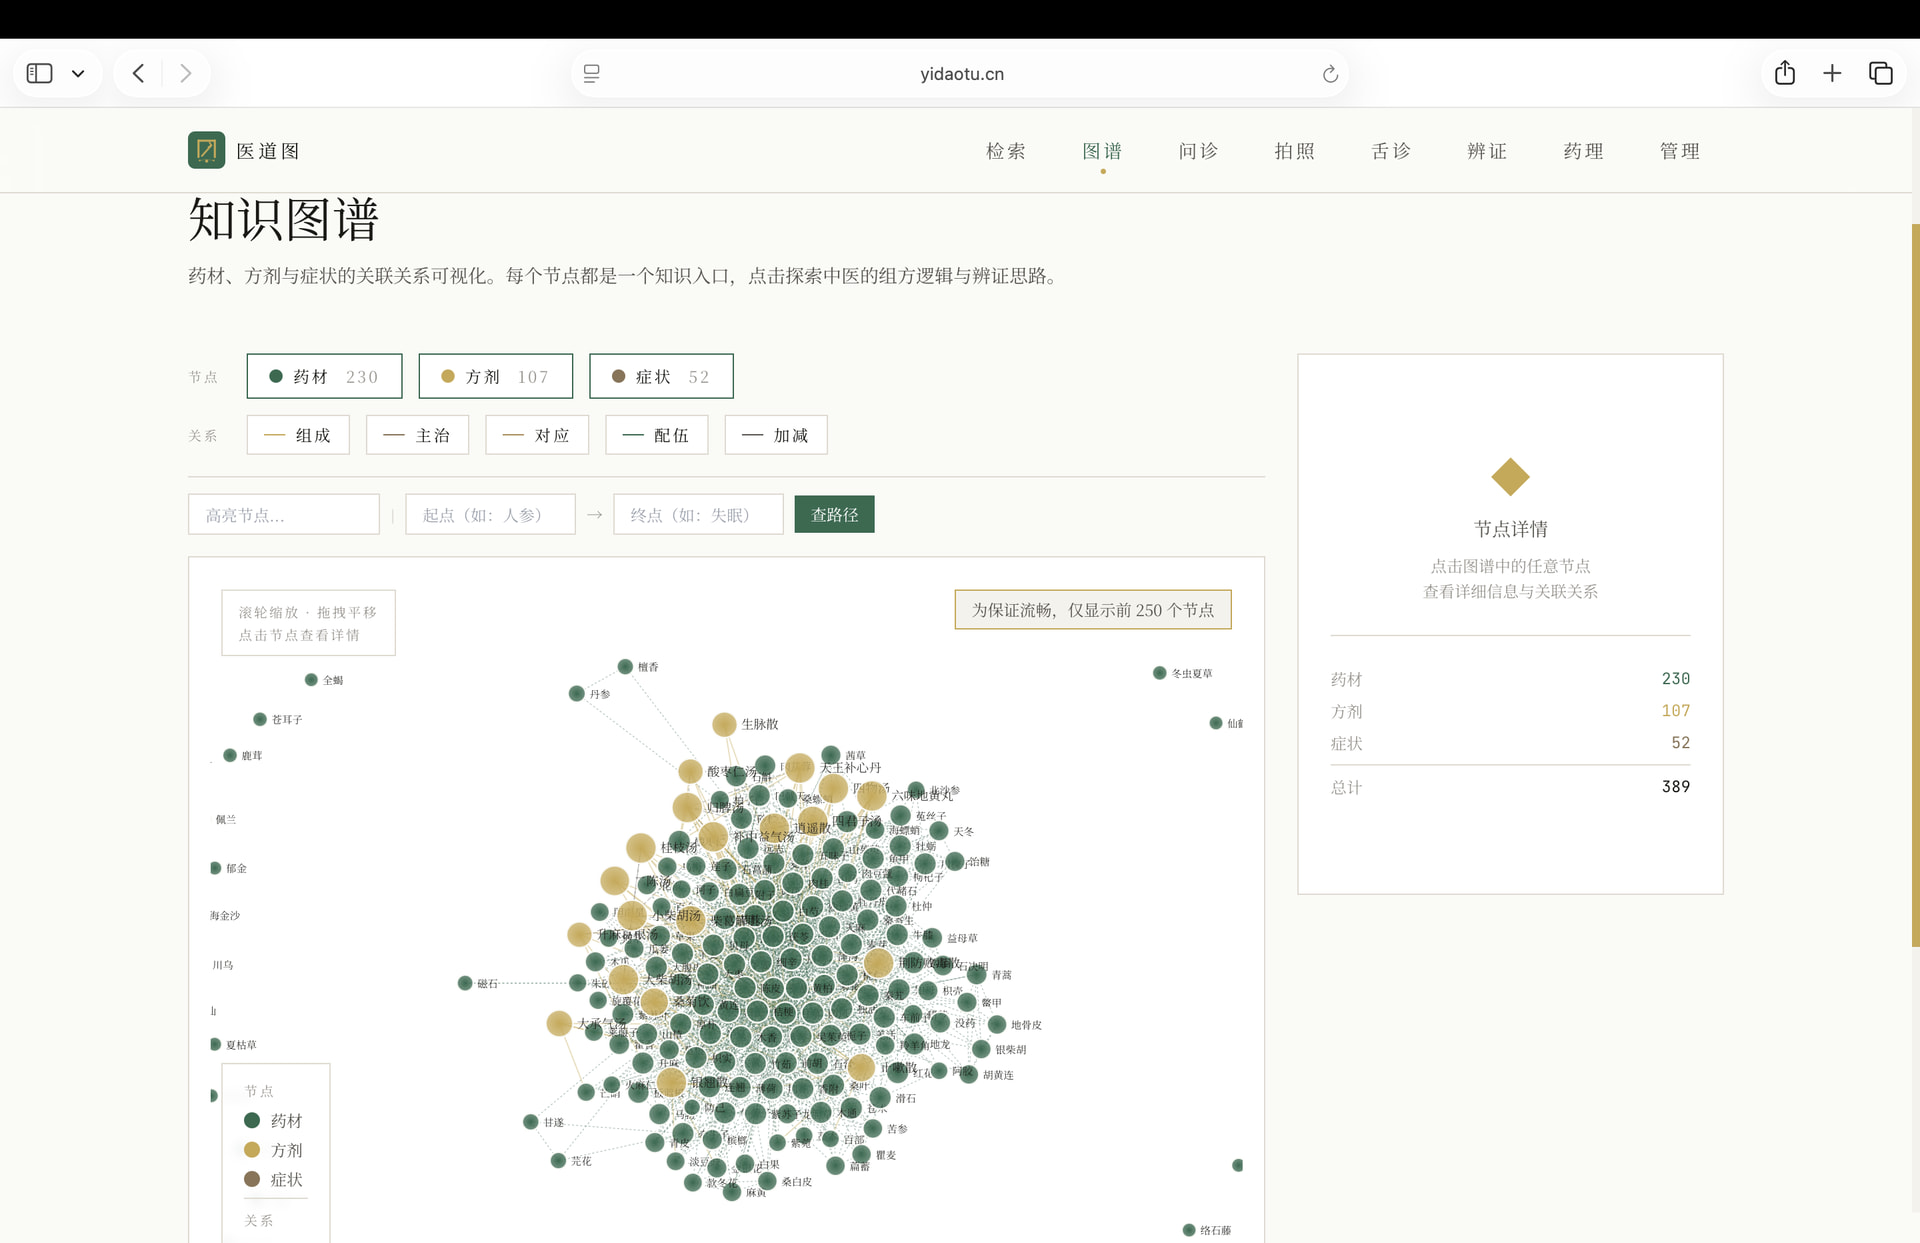Reload the yidaotu.cn page
Viewport: 1920px width, 1243px height.
[x=1330, y=74]
